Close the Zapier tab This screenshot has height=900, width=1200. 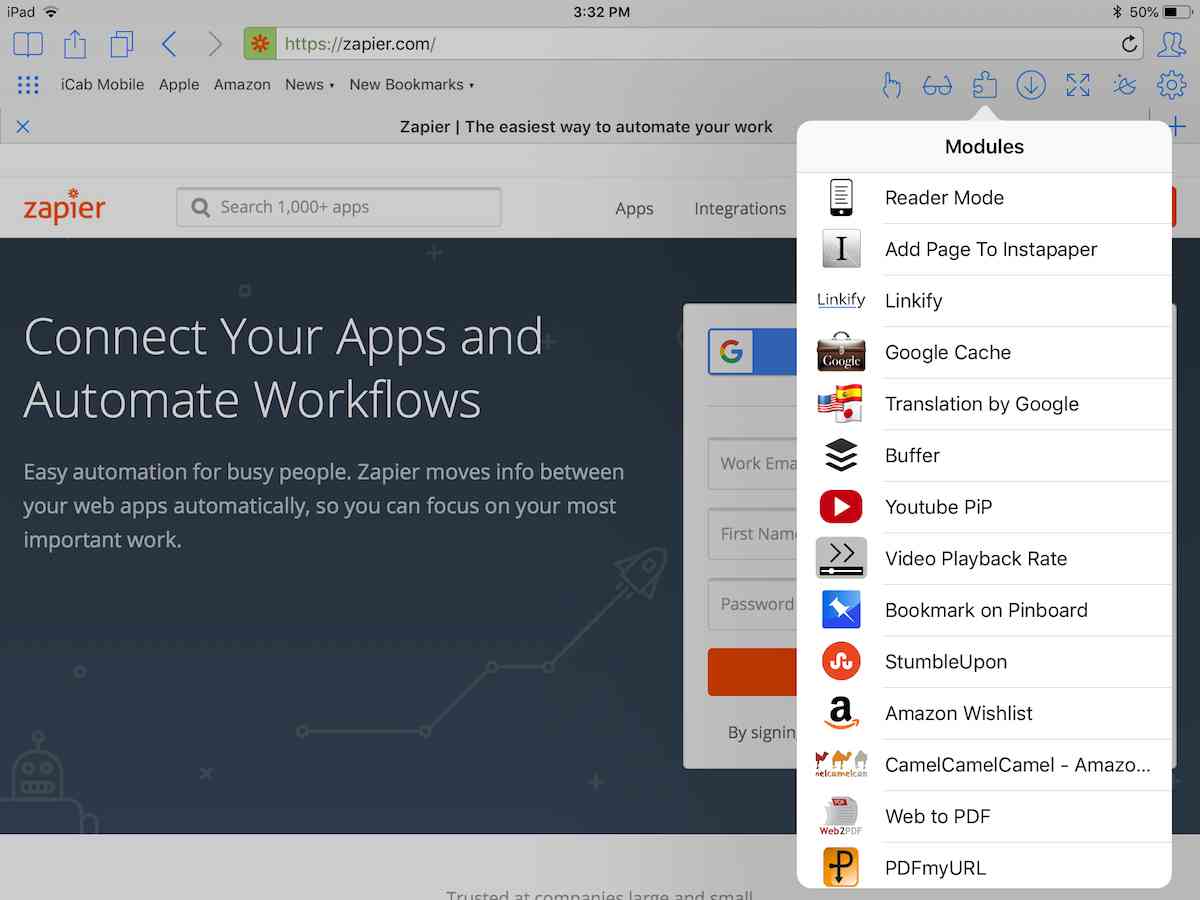(23, 127)
